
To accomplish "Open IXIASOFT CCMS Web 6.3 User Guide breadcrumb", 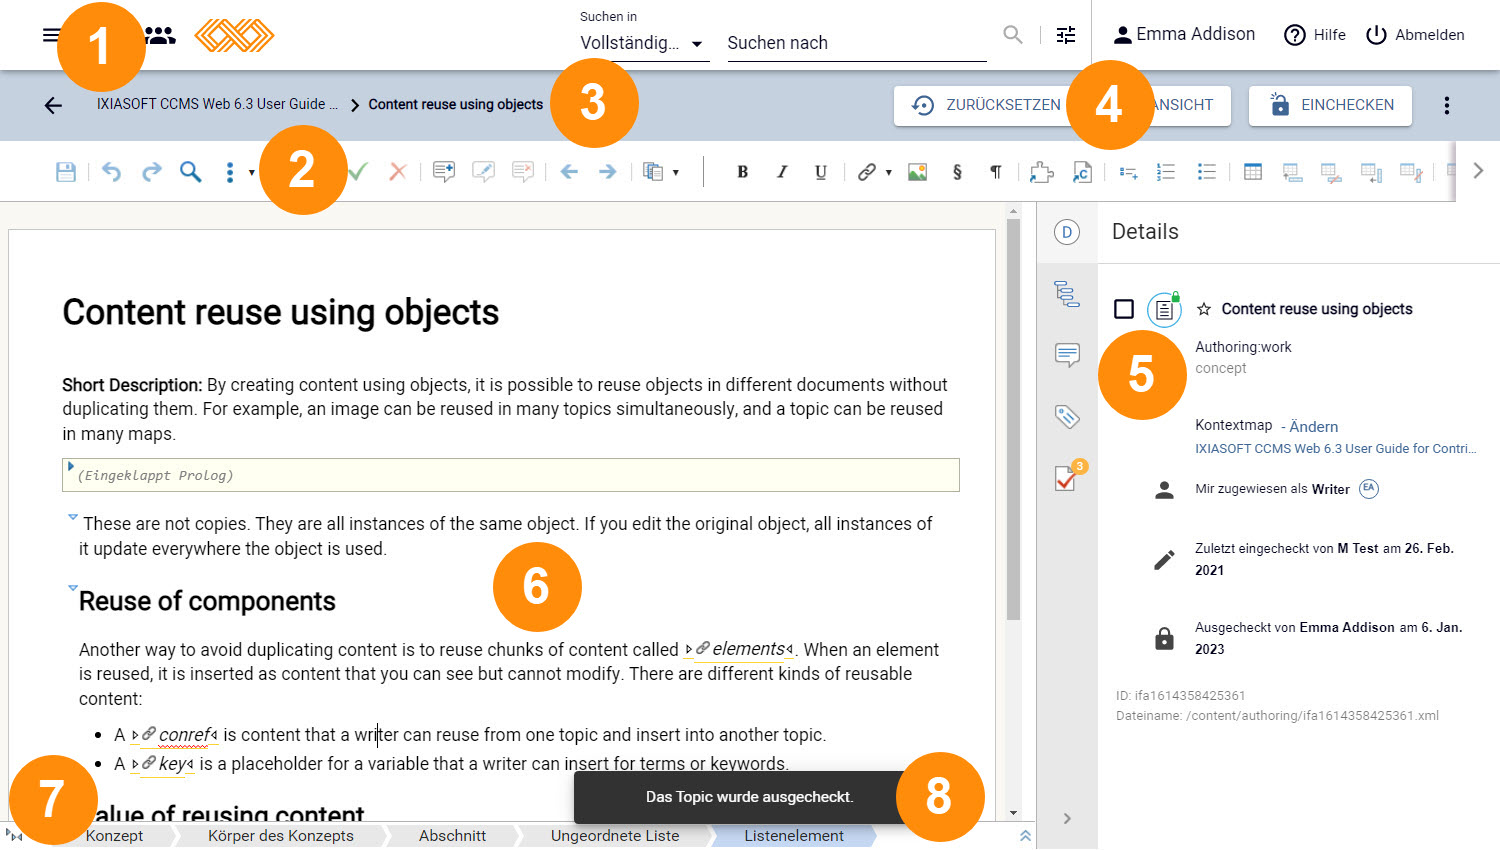I will coord(217,104).
